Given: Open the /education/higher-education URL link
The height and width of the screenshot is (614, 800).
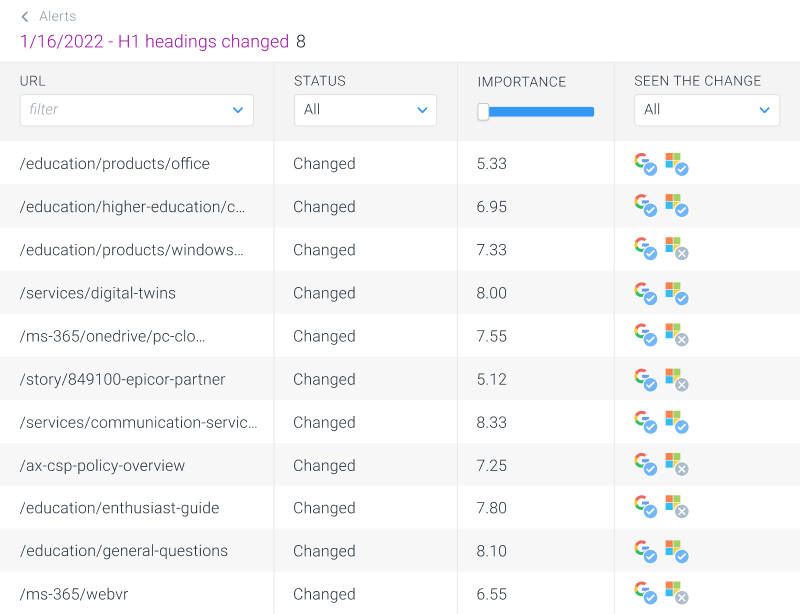Looking at the screenshot, I should tap(132, 207).
